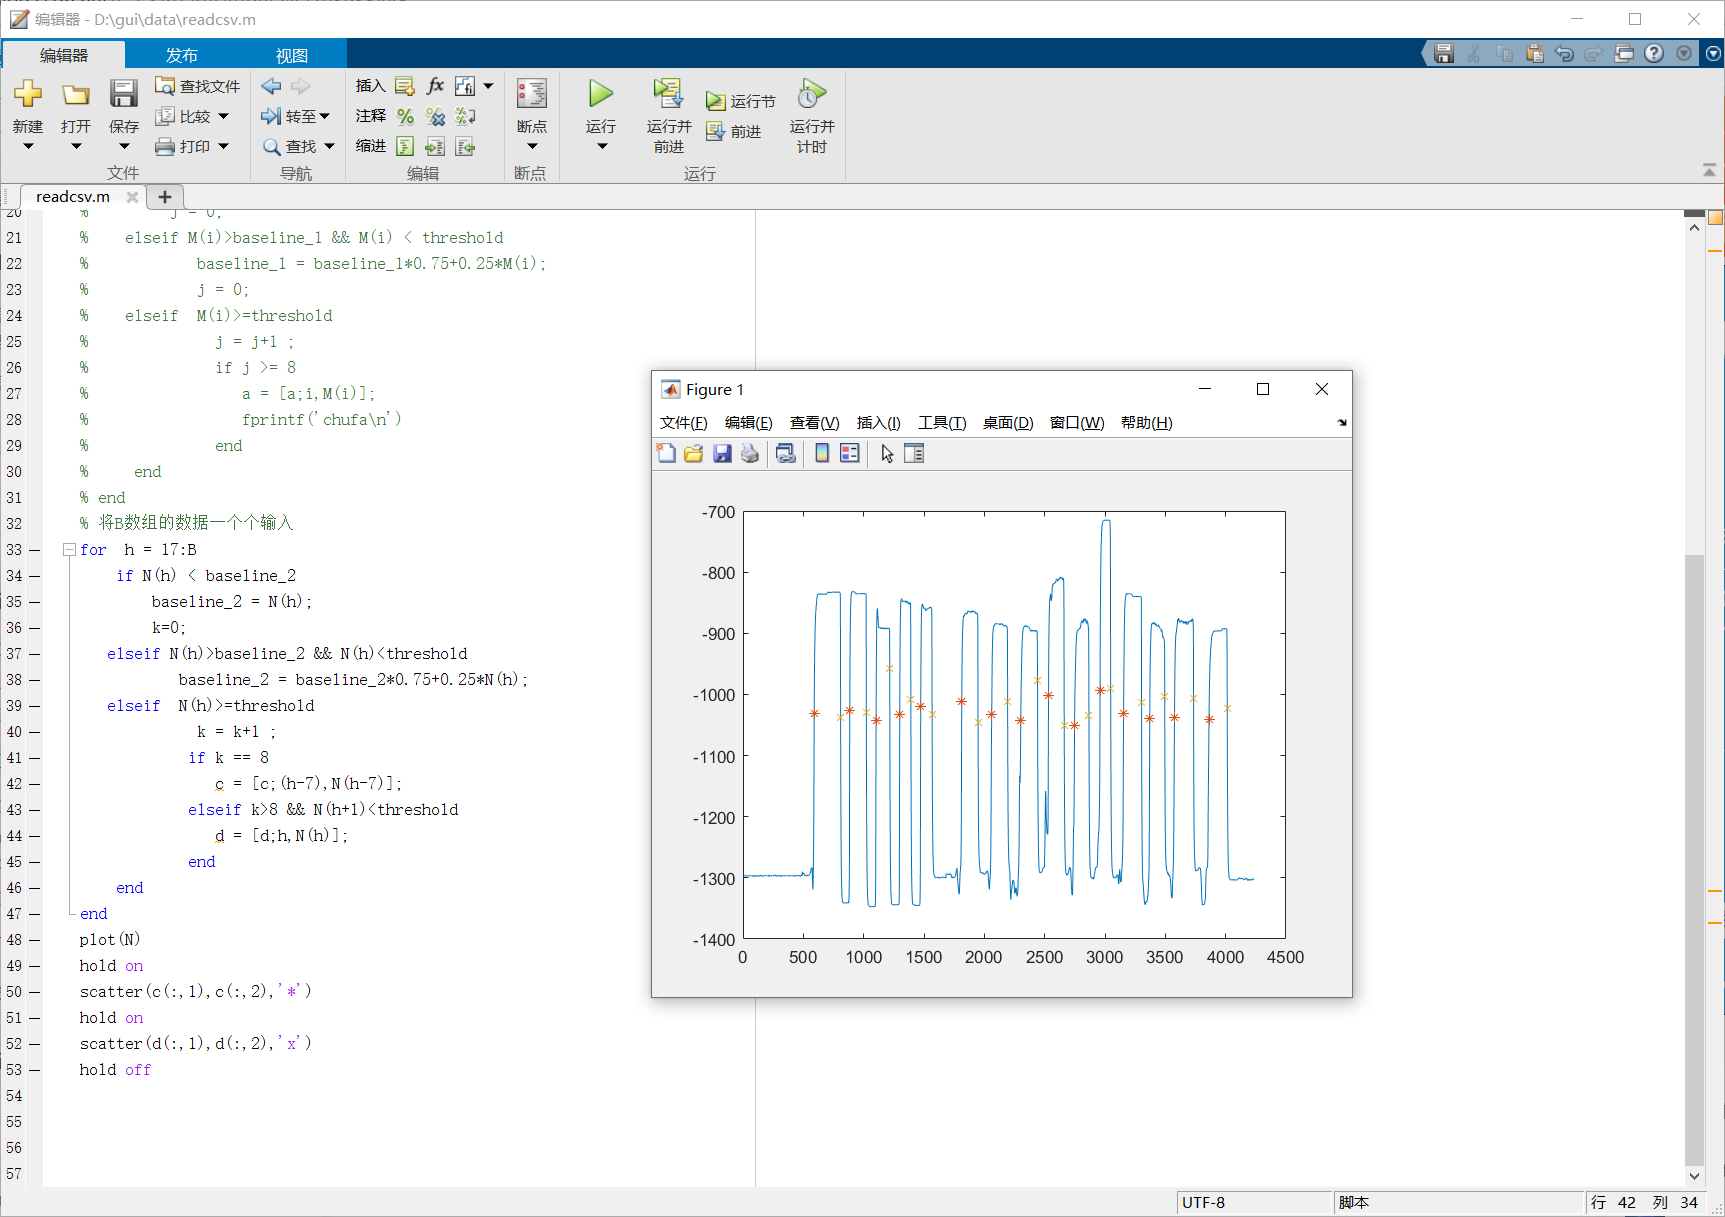Click the paste icon in quick access bar

[x=1535, y=54]
